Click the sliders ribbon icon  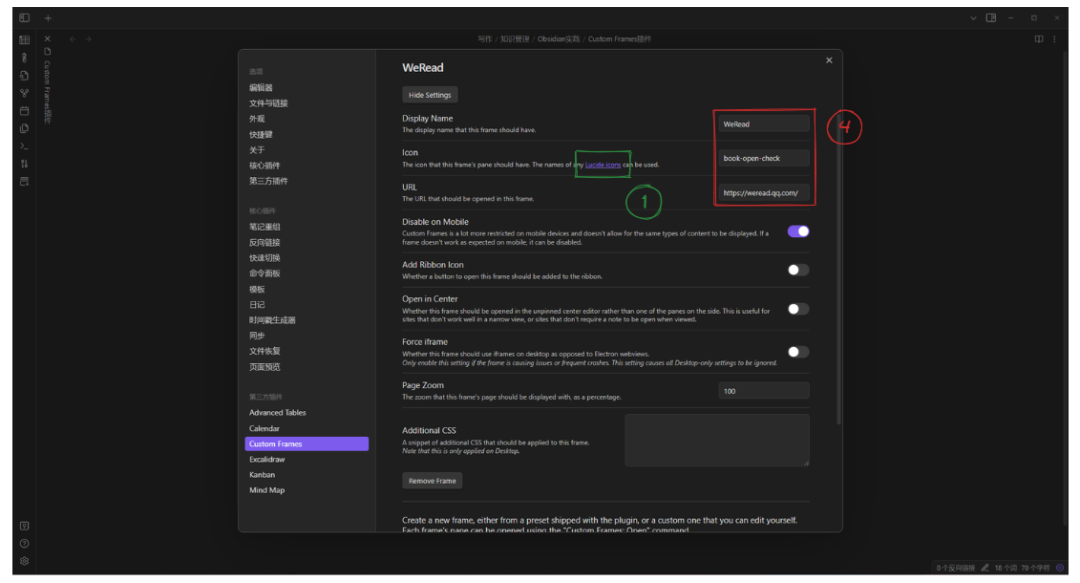(x=24, y=164)
